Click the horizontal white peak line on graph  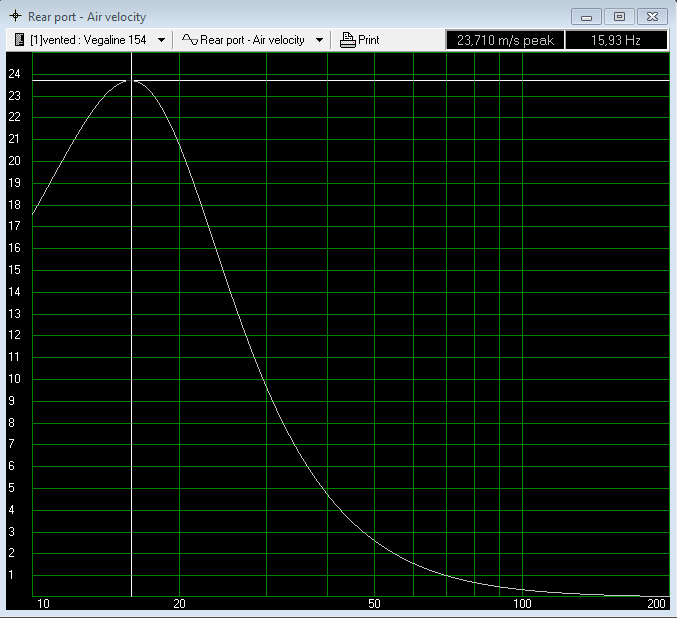tap(400, 80)
